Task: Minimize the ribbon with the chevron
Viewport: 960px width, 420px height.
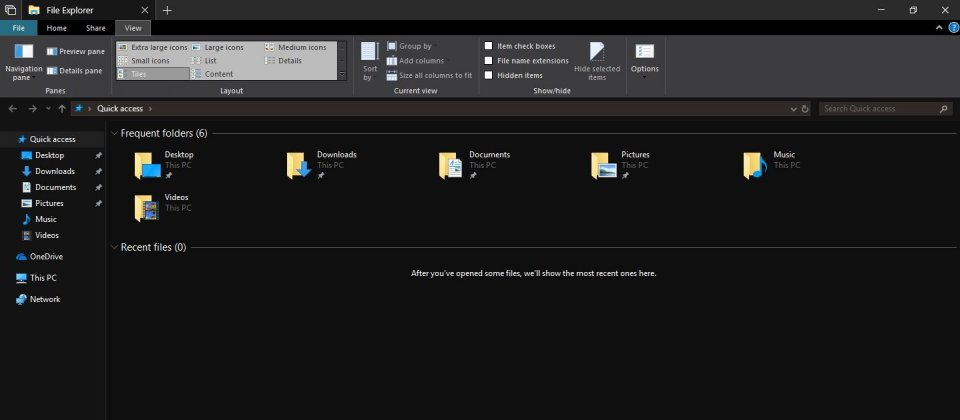Action: 939,28
